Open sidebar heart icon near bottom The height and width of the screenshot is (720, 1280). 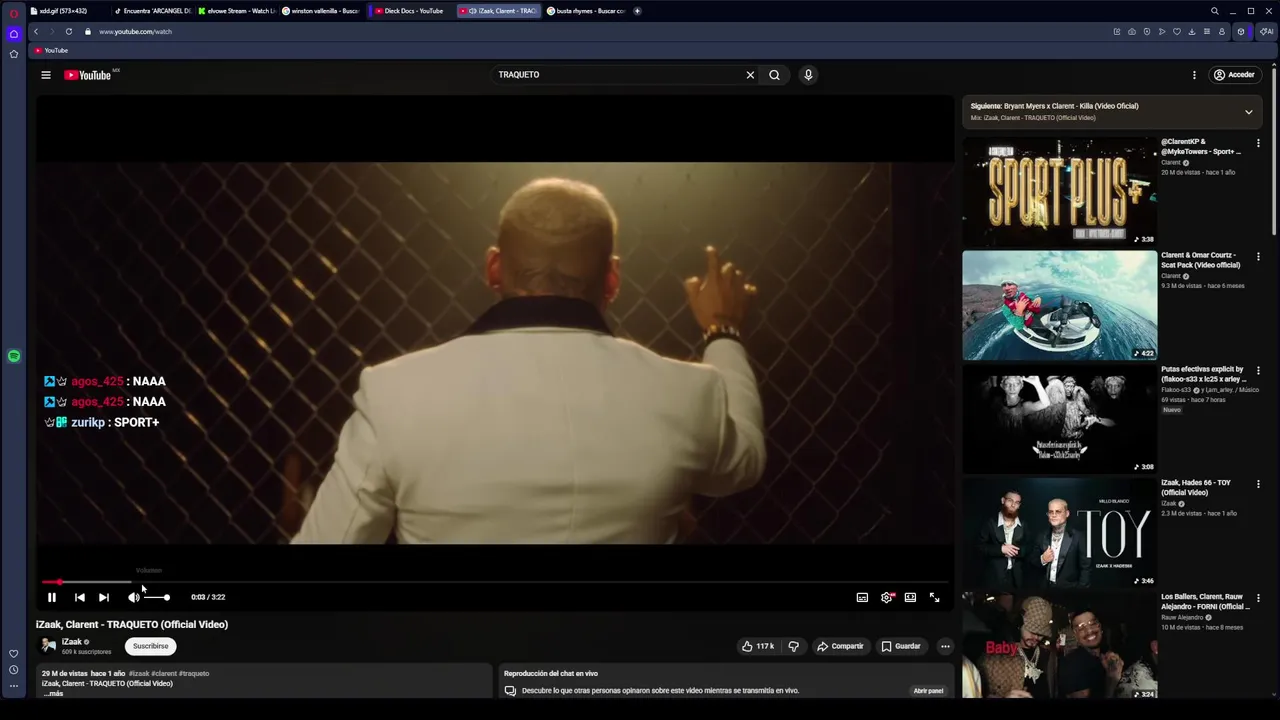click(13, 654)
